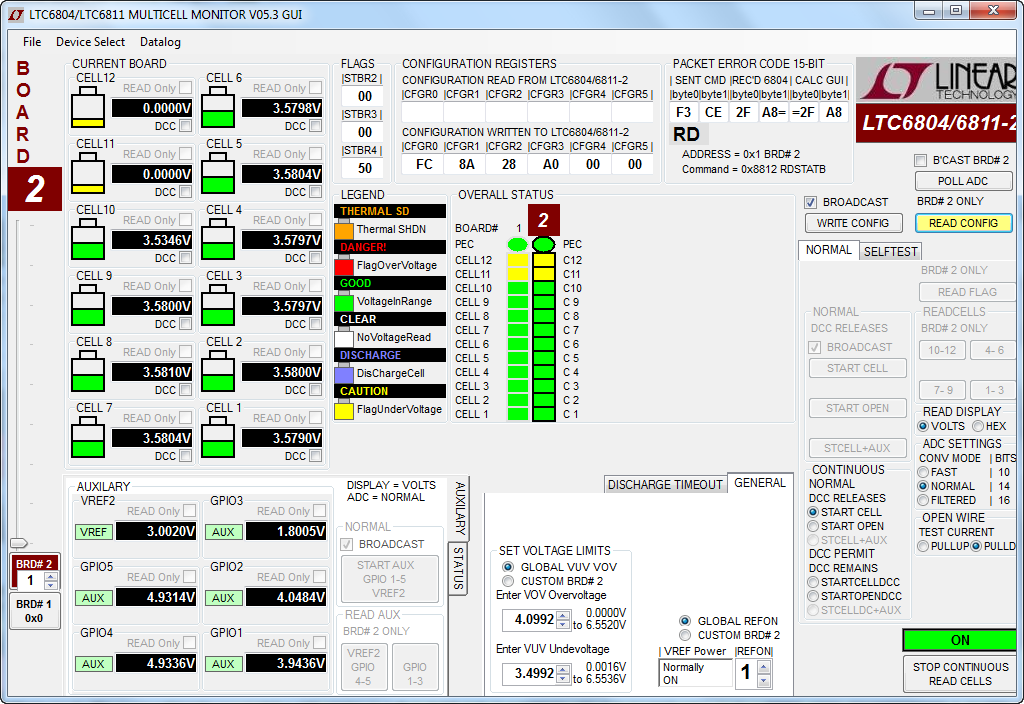The height and width of the screenshot is (704, 1024).
Task: Increase the BRD# 2 board number spinner
Action: (x=50, y=576)
